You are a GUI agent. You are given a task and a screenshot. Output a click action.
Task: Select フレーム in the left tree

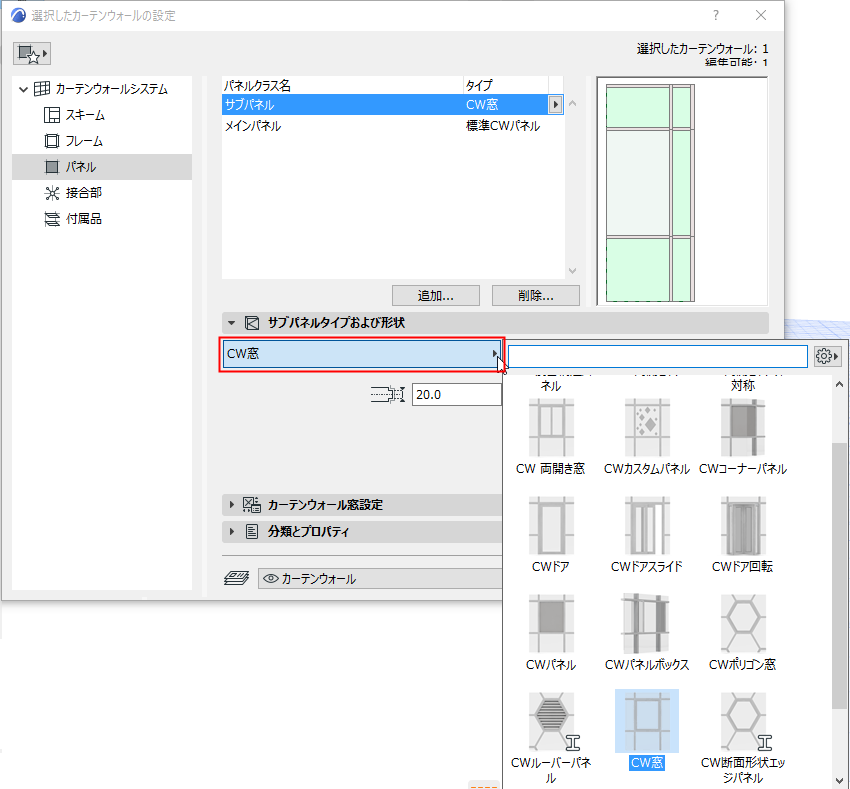coord(84,141)
